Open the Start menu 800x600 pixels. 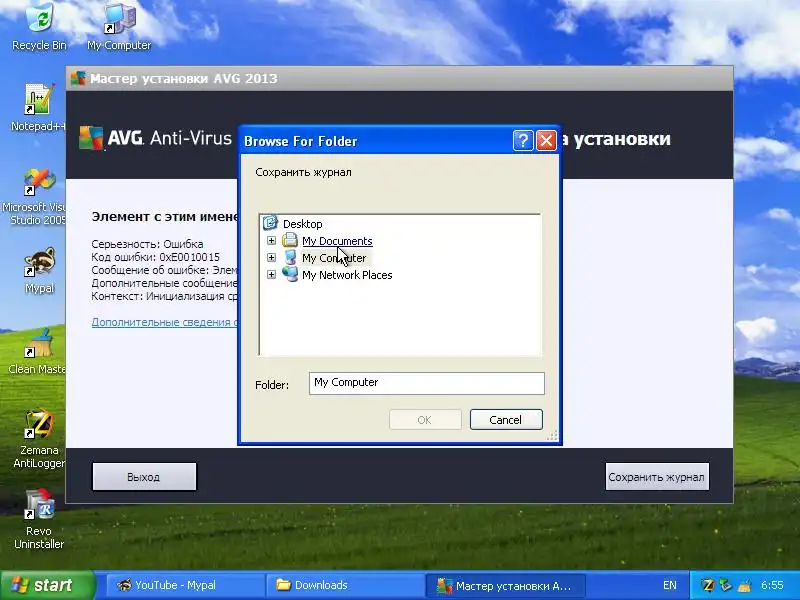point(47,585)
